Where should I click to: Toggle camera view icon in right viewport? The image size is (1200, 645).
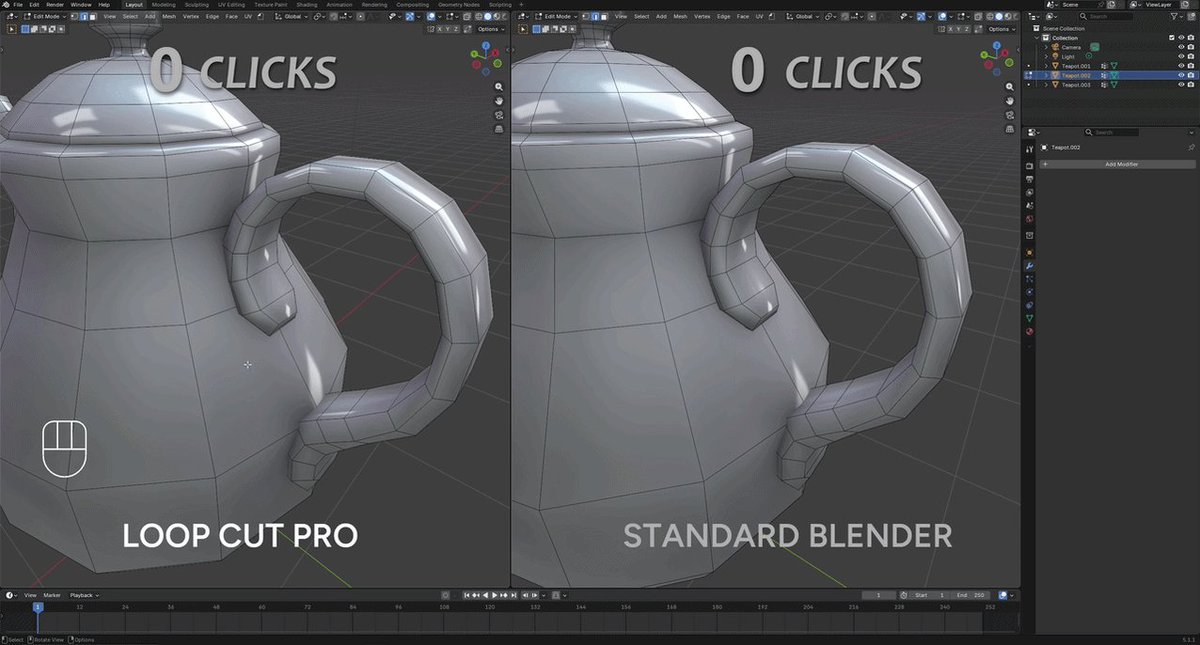1009,115
